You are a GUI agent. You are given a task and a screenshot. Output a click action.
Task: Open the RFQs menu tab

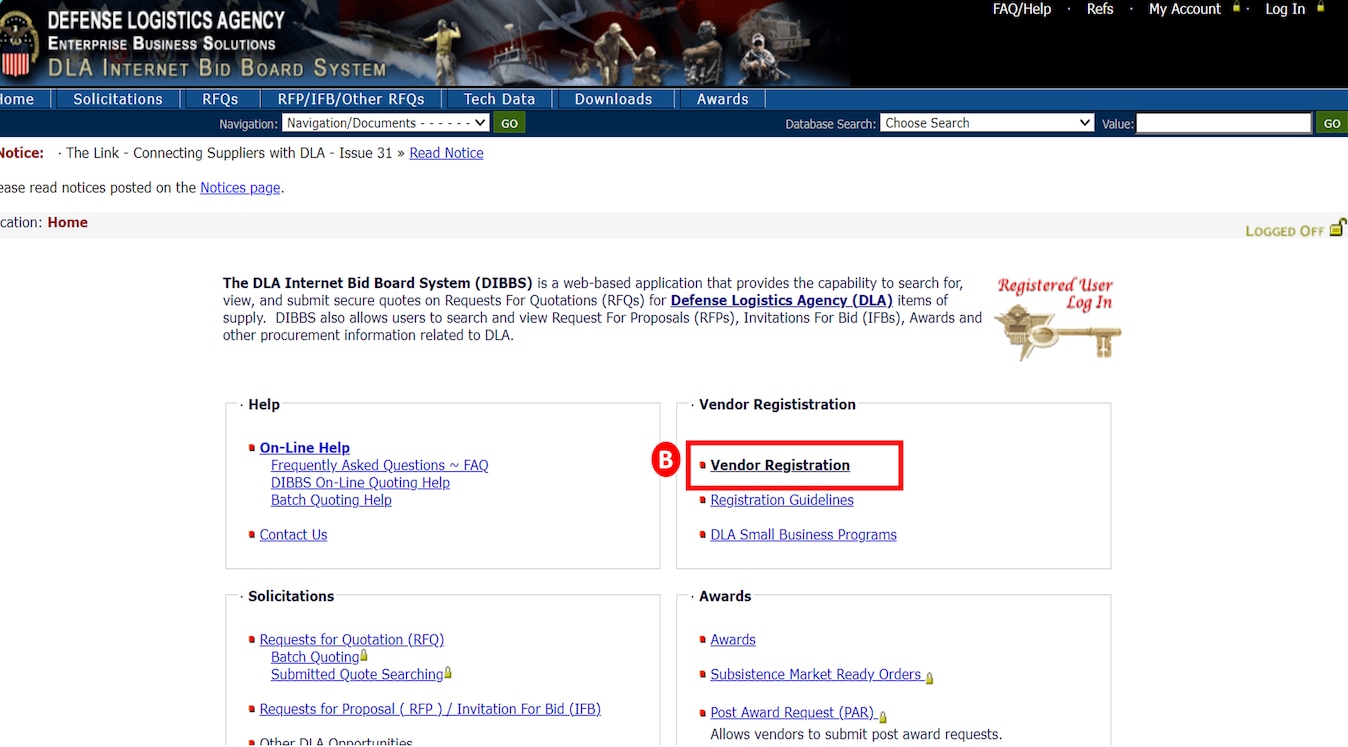tap(220, 99)
